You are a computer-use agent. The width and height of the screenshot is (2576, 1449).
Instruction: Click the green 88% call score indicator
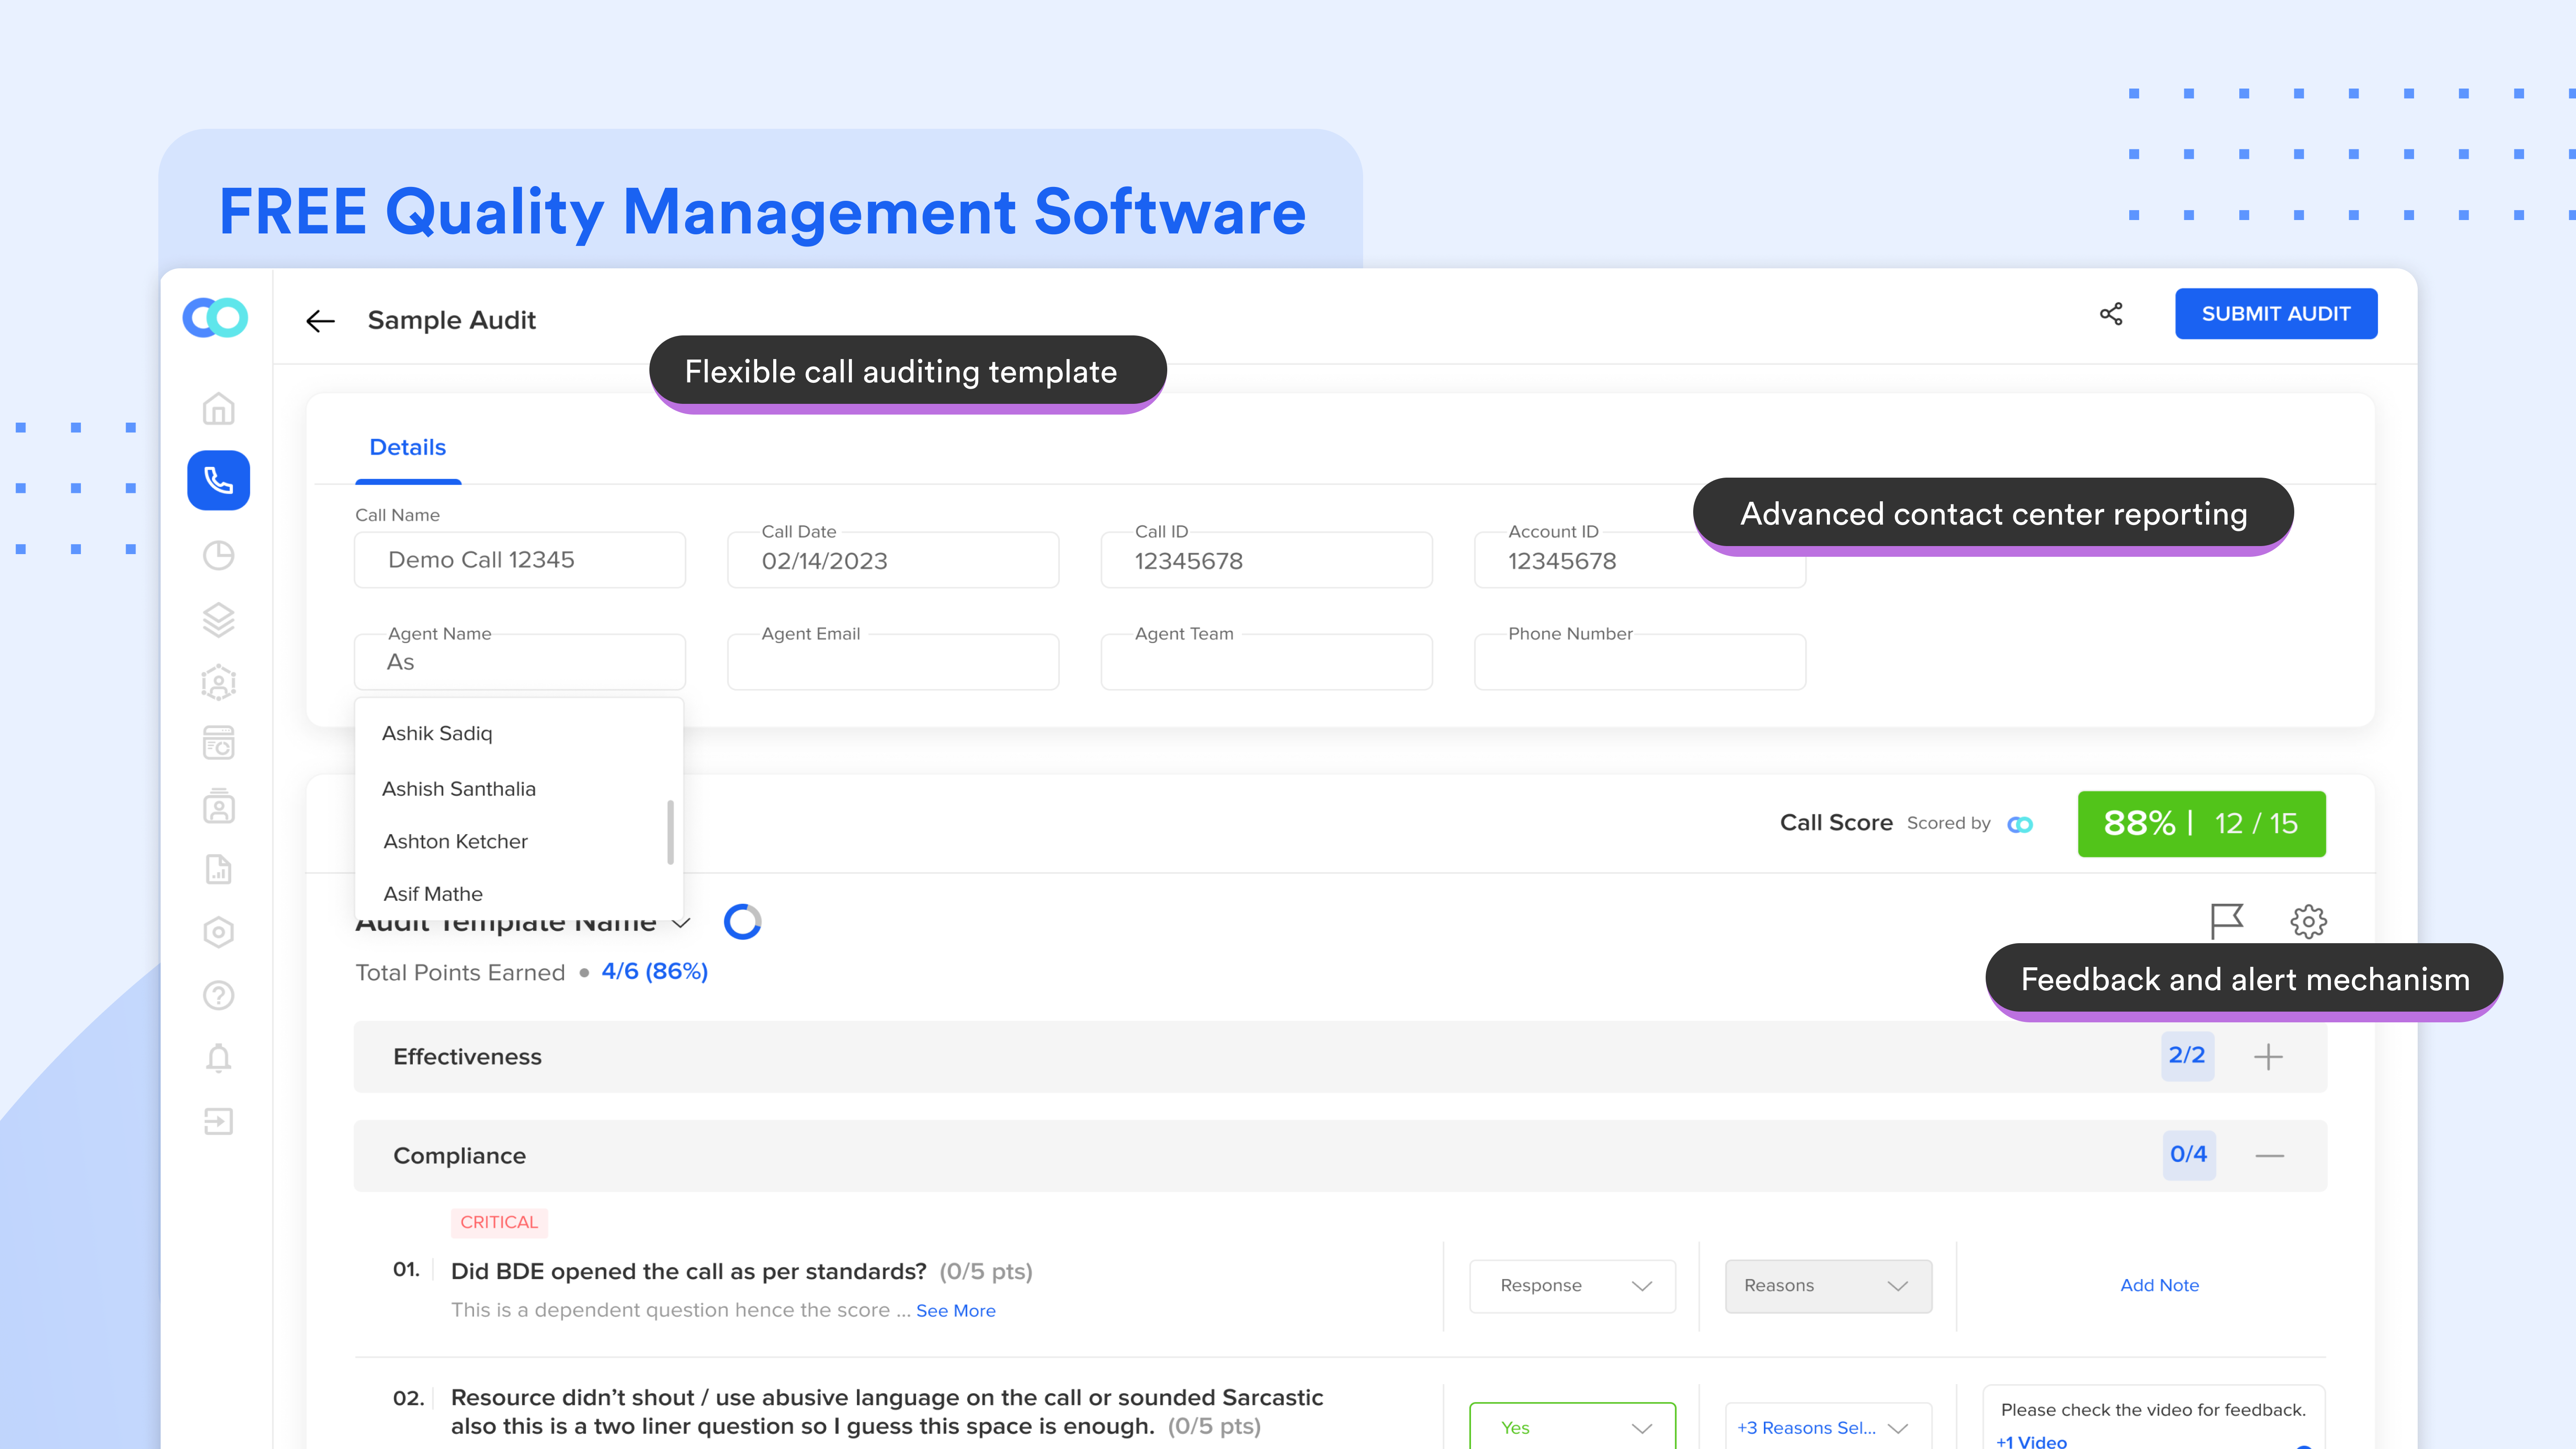(x=2202, y=823)
